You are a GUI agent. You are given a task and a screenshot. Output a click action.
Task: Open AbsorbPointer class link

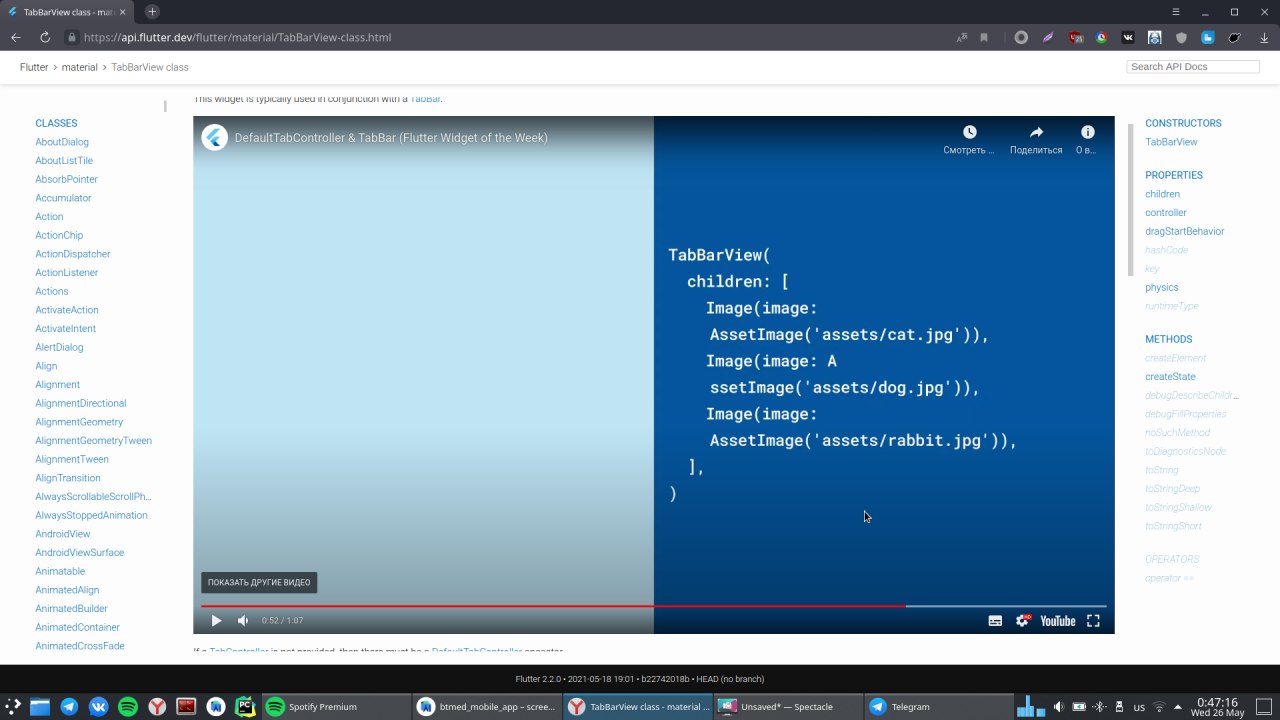pyautogui.click(x=67, y=179)
